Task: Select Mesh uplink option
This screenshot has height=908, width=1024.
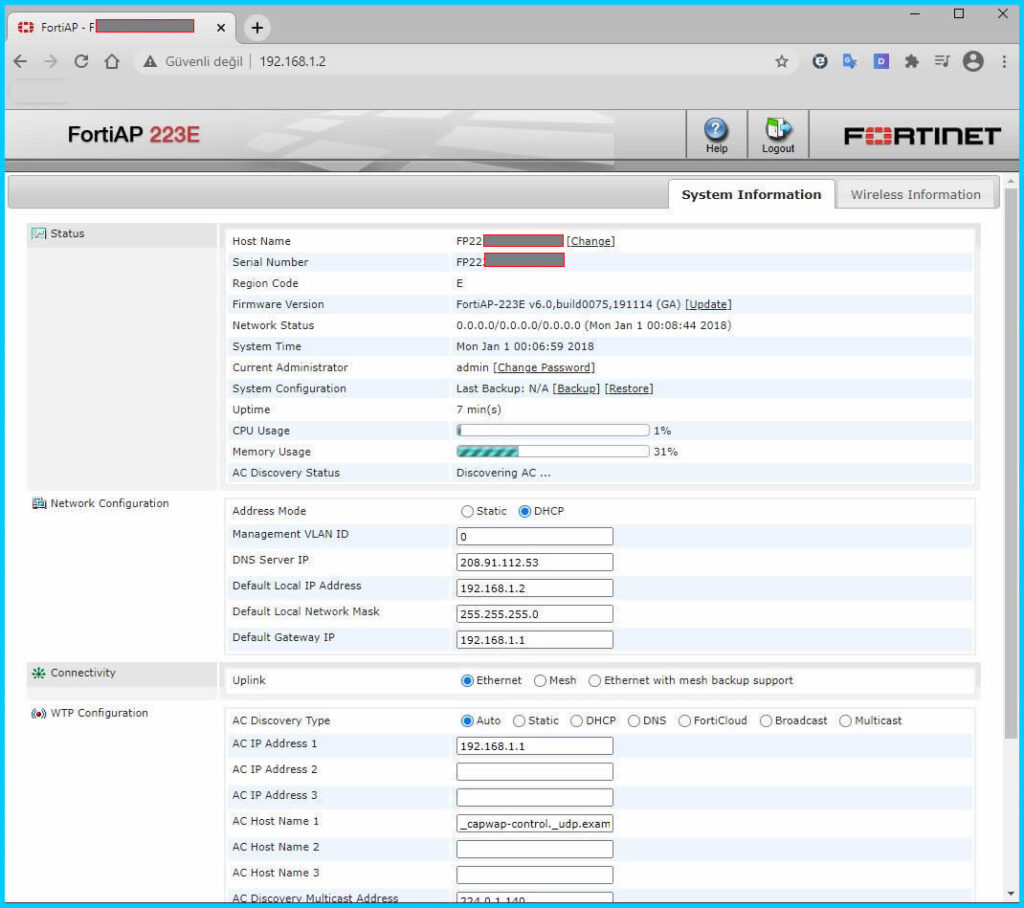Action: [x=540, y=681]
